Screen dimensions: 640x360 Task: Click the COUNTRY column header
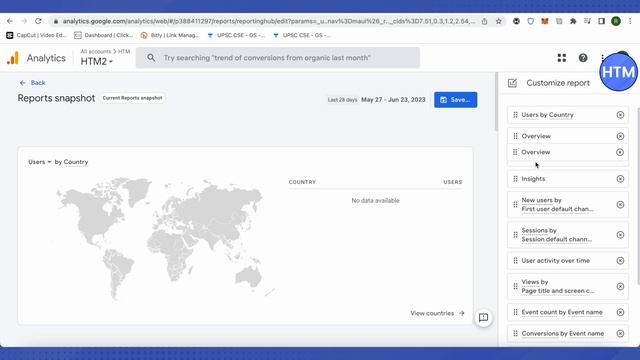(x=302, y=182)
